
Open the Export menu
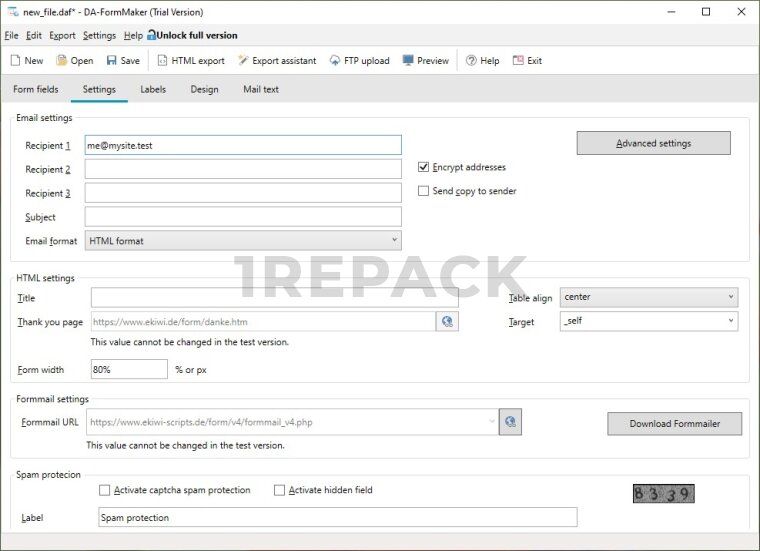pyautogui.click(x=62, y=35)
